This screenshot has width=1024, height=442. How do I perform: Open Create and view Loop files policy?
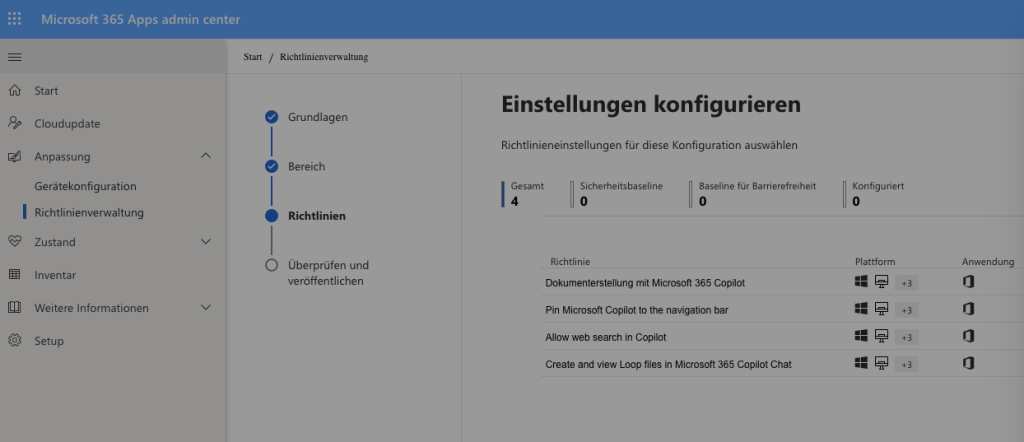tap(668, 364)
